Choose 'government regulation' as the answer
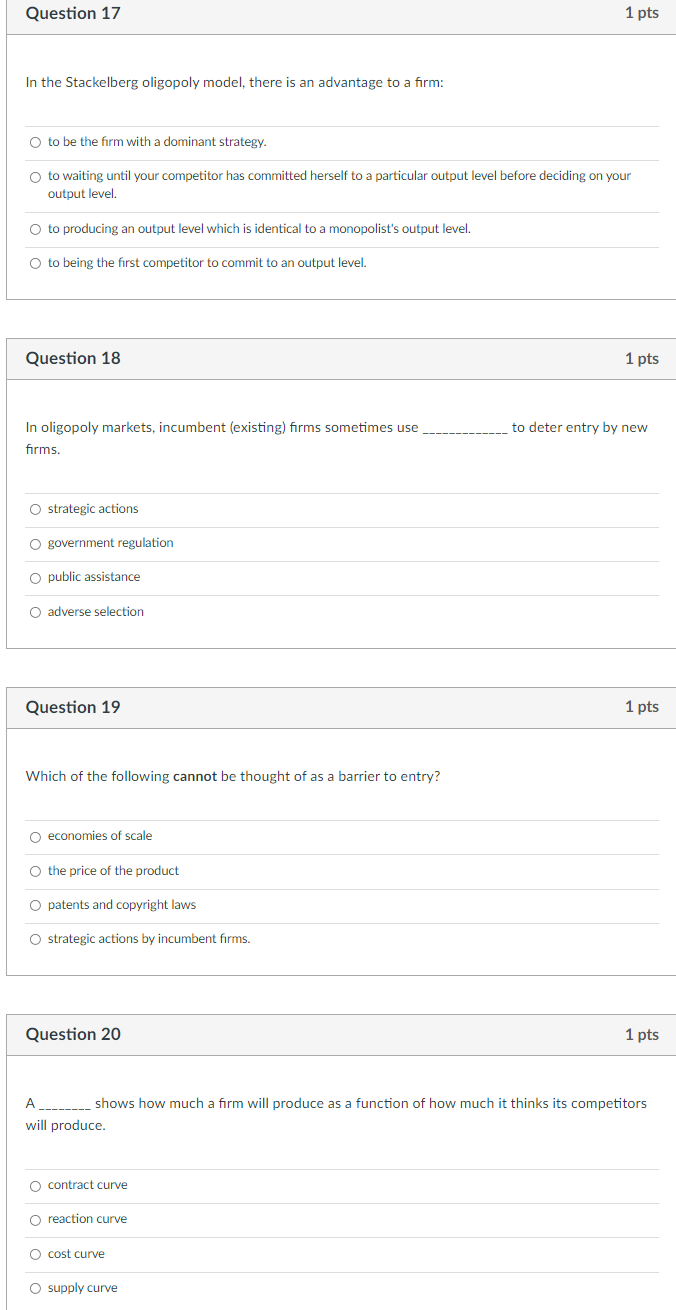Screen dimensions: 676x1310 (35, 542)
